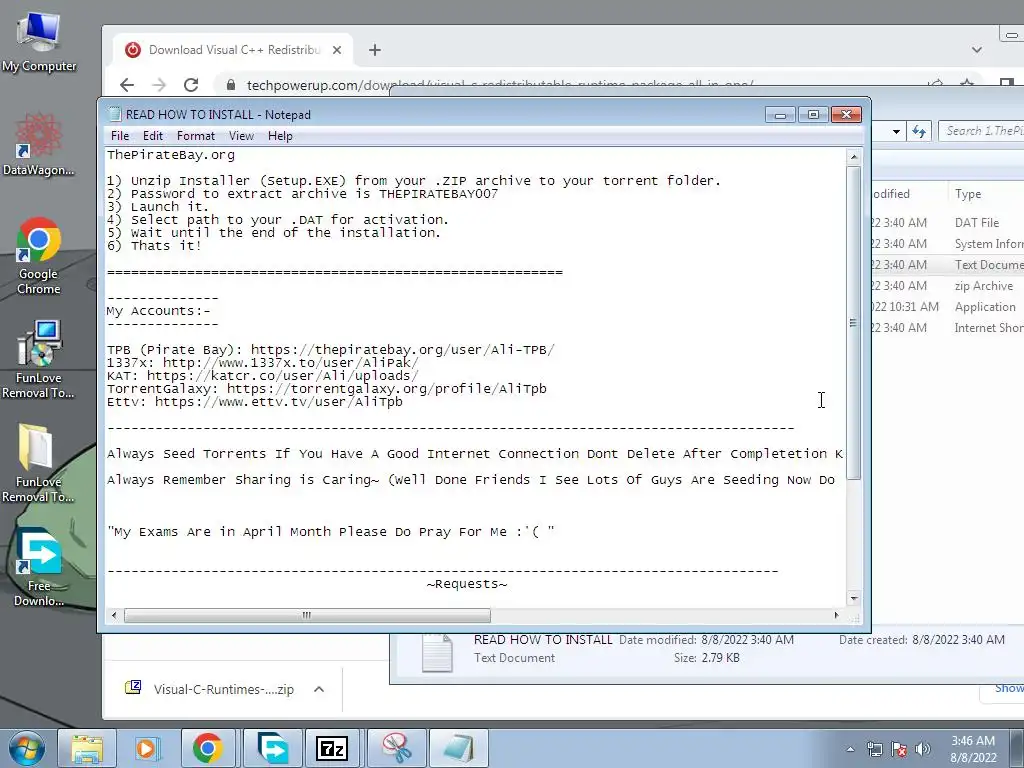
Task: Click the address bar padlock icon
Action: (231, 85)
